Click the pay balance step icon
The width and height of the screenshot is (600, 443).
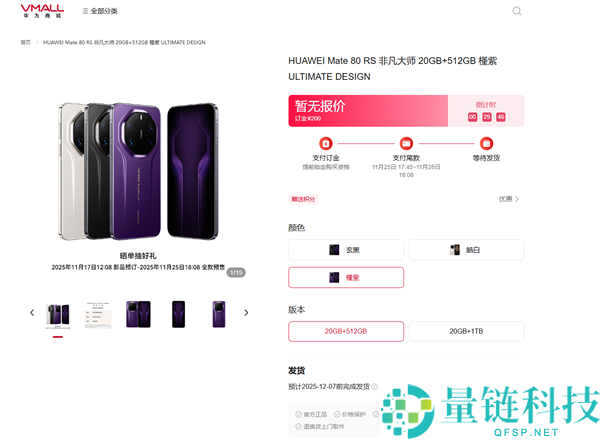[x=406, y=143]
